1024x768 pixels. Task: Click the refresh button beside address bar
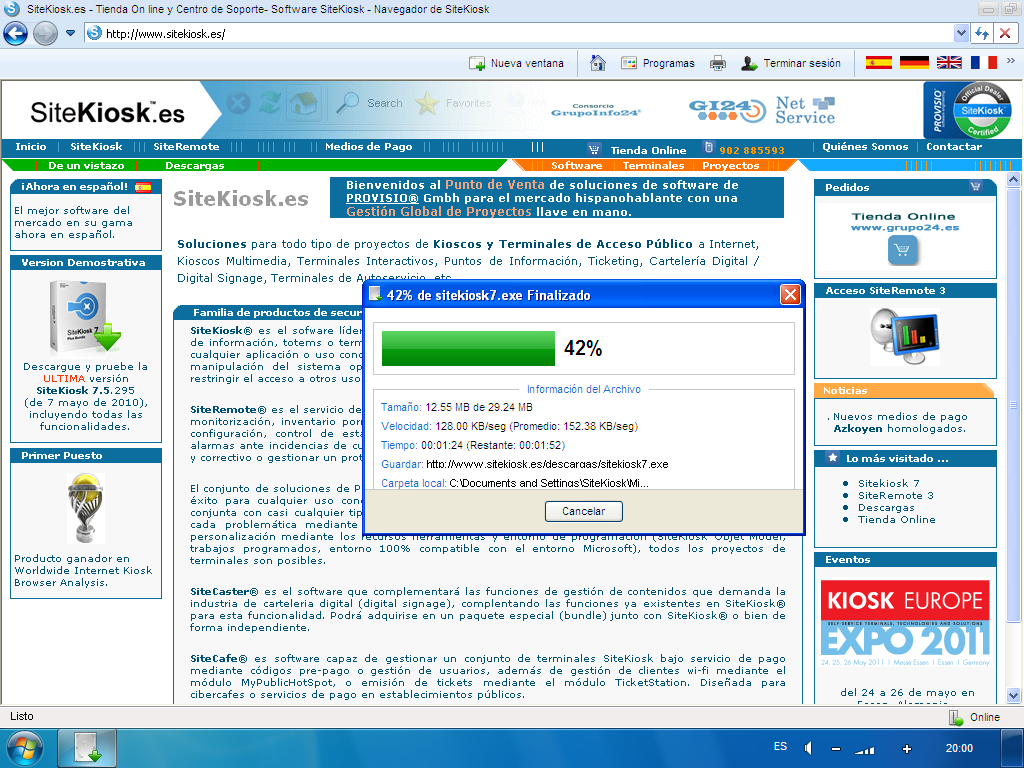[x=982, y=33]
